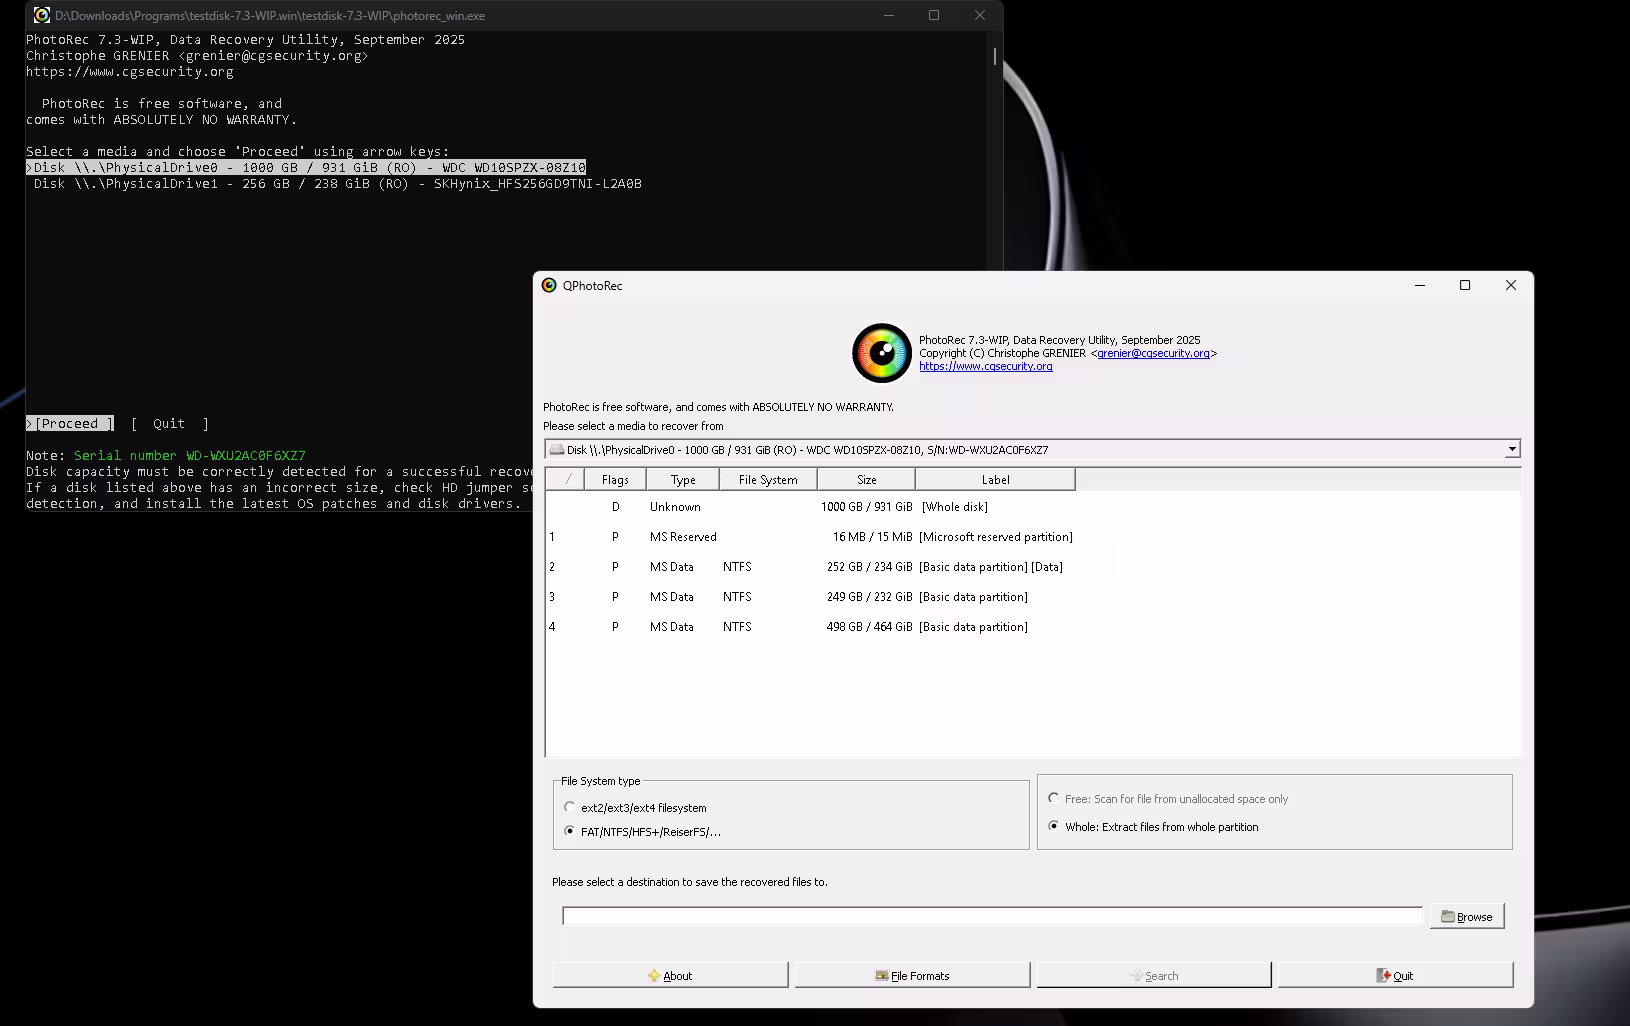The width and height of the screenshot is (1630, 1026).
Task: Close the photorec_win.exe console window
Action: click(x=980, y=15)
